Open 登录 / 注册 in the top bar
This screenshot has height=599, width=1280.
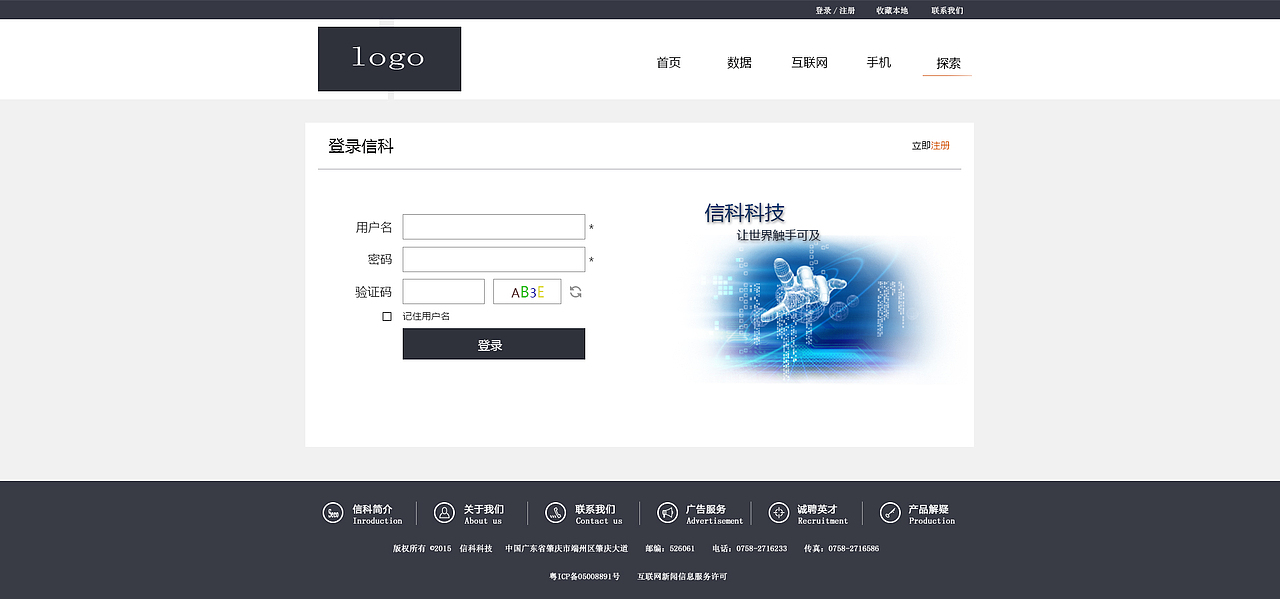835,10
